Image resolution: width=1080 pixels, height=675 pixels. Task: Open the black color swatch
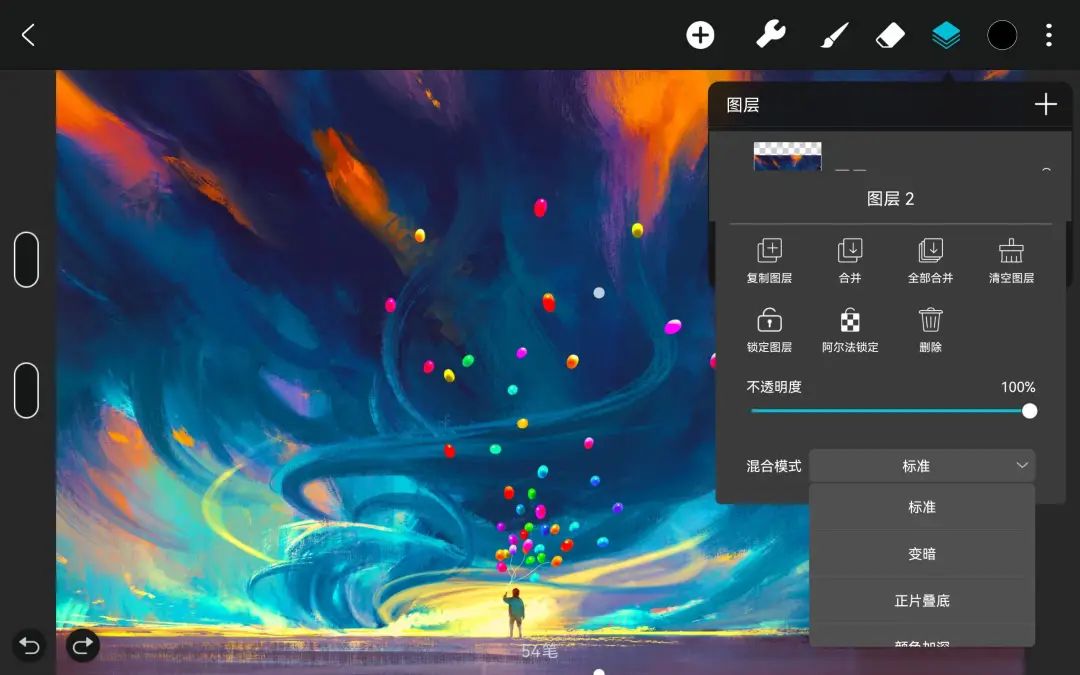click(x=1001, y=35)
